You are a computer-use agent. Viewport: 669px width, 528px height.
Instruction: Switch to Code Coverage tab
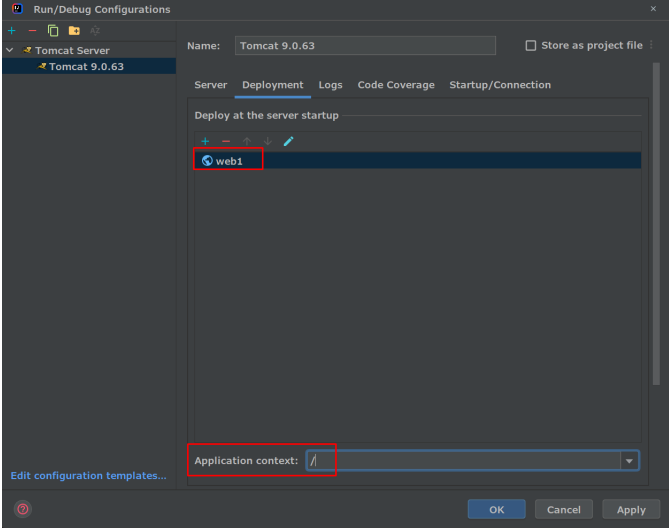point(396,85)
